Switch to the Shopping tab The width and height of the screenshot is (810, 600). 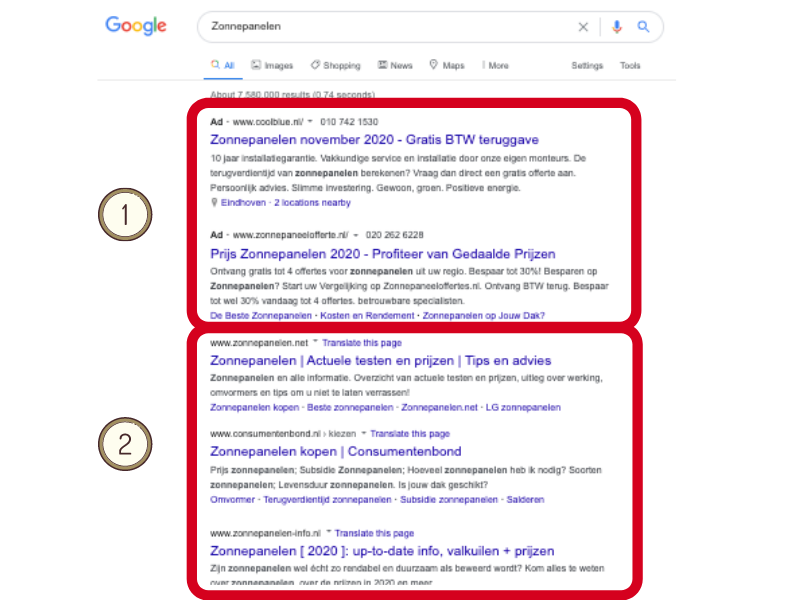pos(335,66)
